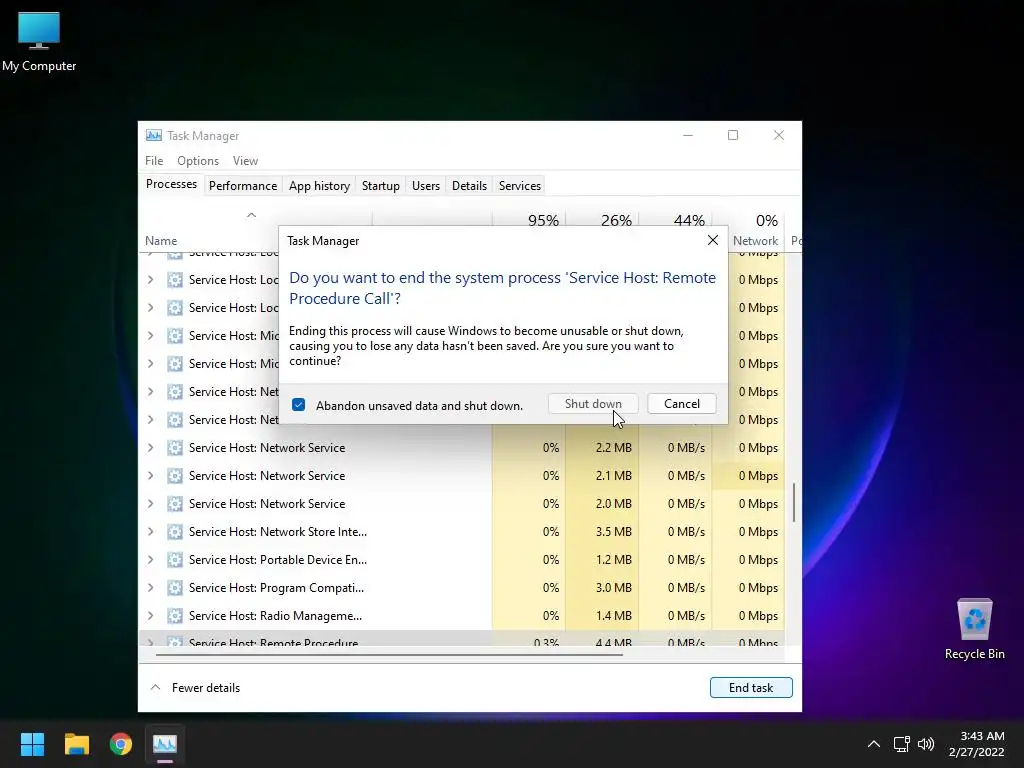Screen dimensions: 1024x768
Task: Click Cancel in the dialog
Action: [x=682, y=404]
